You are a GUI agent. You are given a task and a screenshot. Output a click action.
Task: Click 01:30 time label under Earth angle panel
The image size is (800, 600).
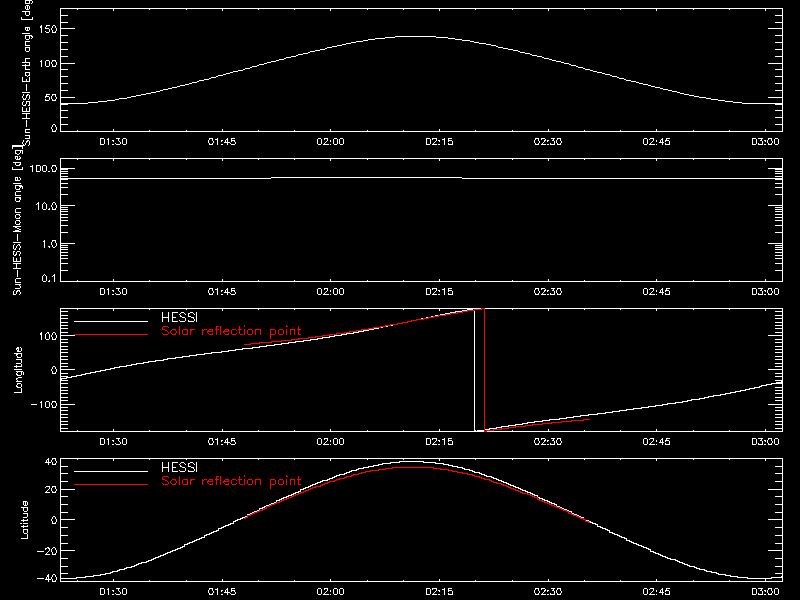point(113,142)
